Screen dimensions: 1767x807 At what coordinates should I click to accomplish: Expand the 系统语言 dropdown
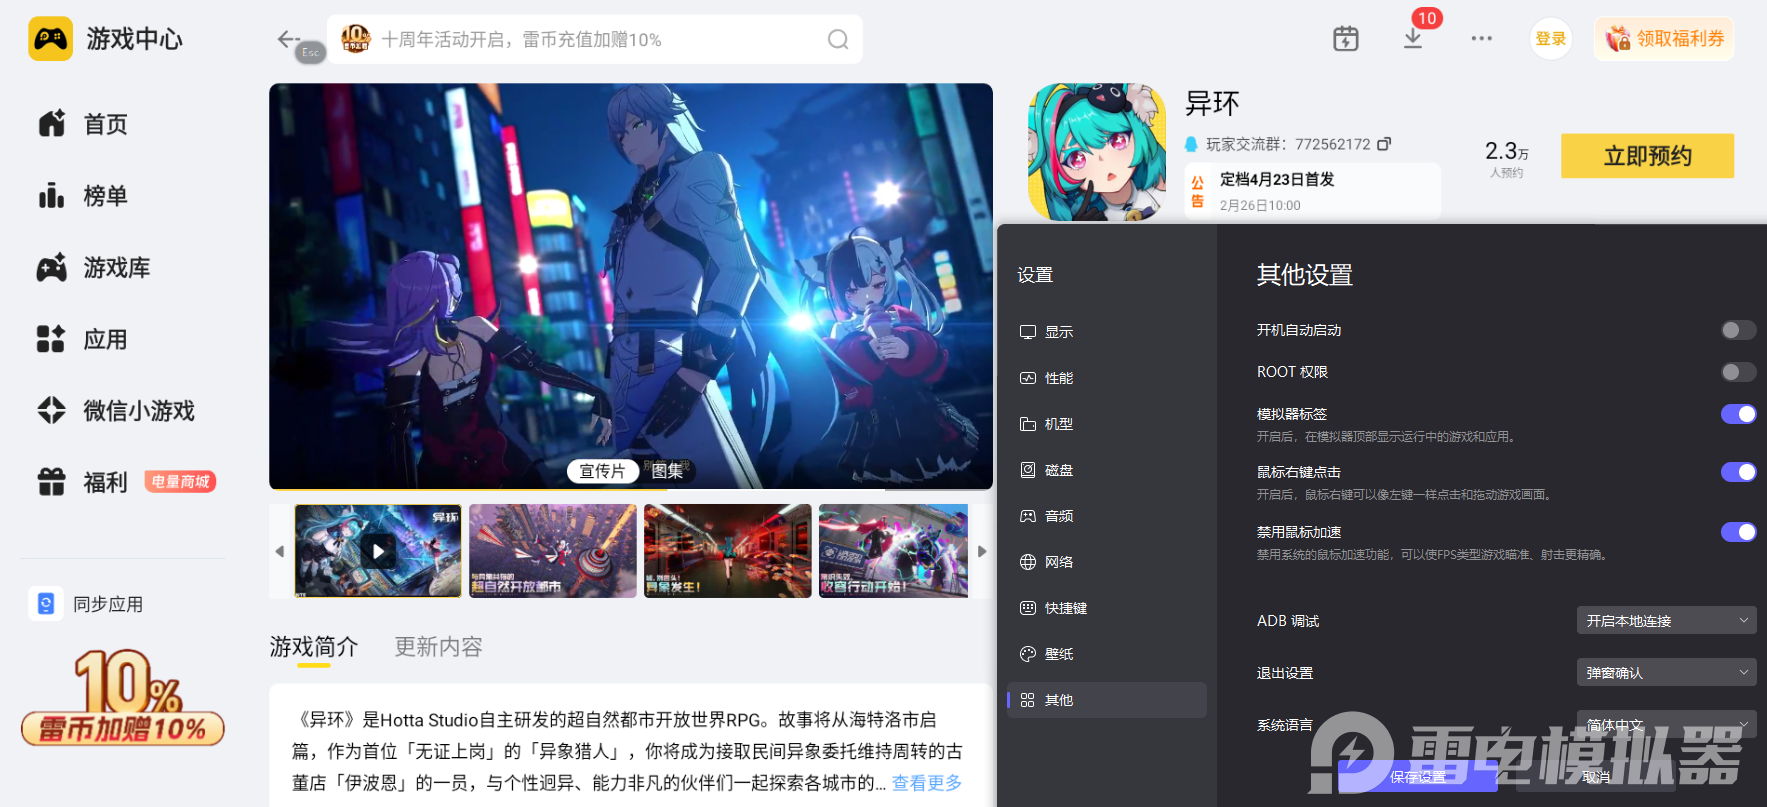point(1666,725)
